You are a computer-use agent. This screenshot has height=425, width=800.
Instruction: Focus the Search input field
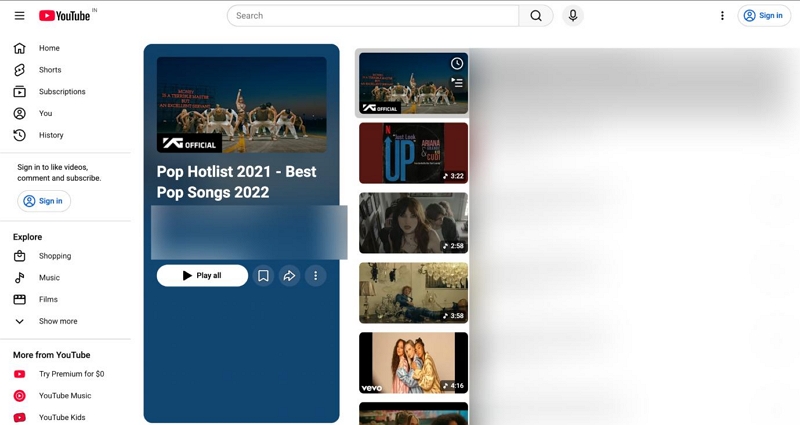click(373, 16)
